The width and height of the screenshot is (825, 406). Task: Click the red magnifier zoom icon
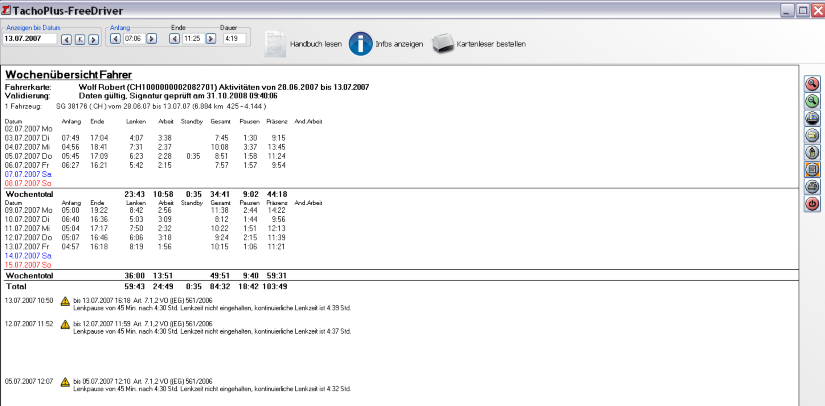pyautogui.click(x=812, y=83)
